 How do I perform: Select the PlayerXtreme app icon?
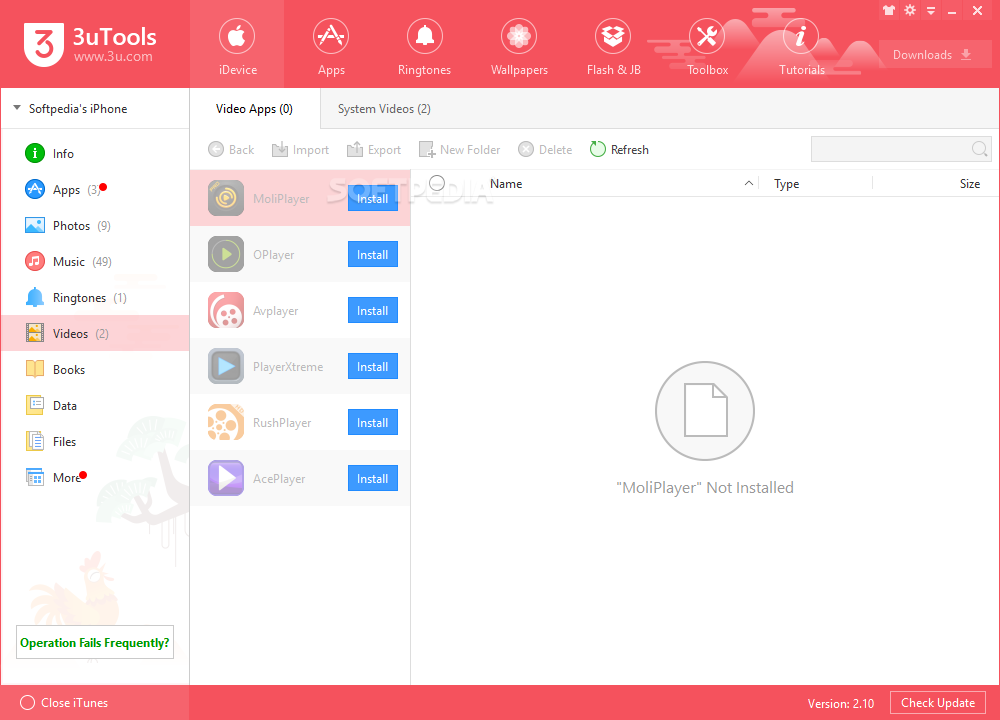click(x=226, y=366)
